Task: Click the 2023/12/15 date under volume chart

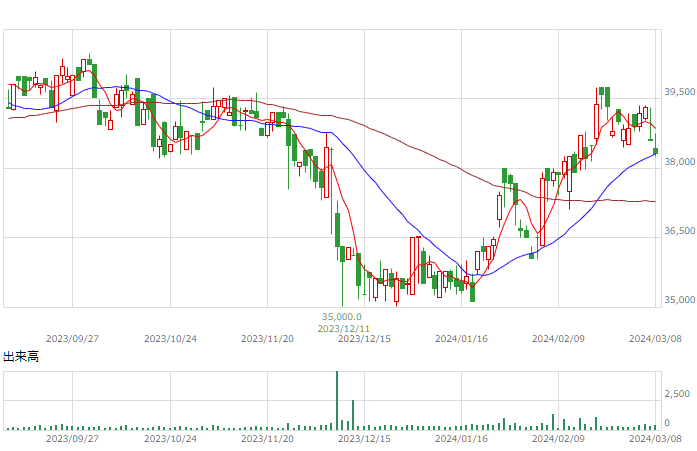Action: (x=365, y=439)
